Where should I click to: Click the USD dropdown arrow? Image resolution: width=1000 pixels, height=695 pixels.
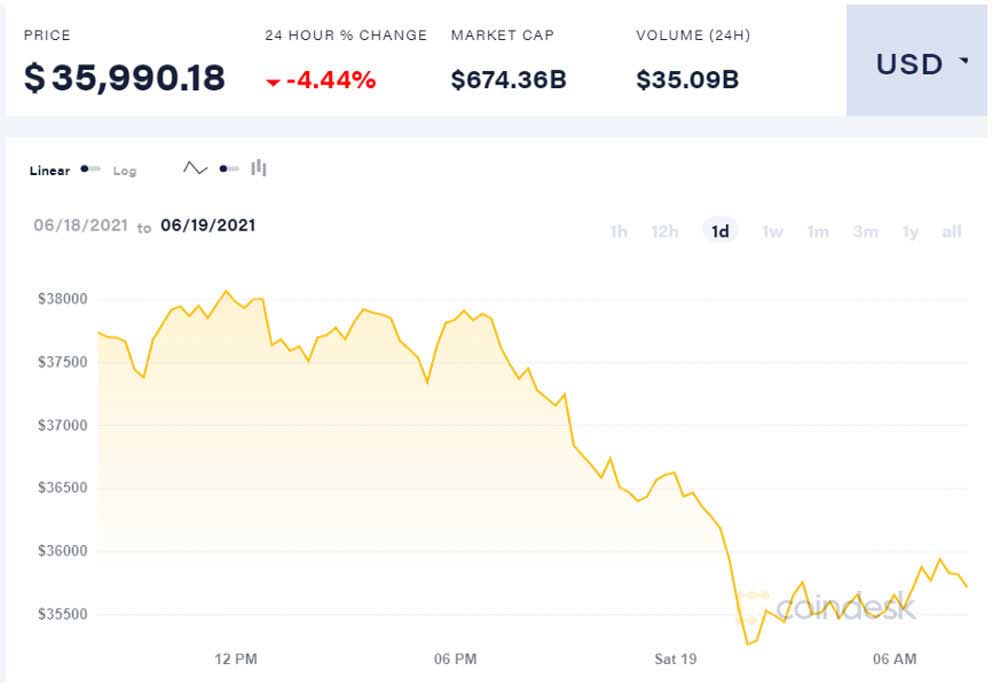click(964, 62)
